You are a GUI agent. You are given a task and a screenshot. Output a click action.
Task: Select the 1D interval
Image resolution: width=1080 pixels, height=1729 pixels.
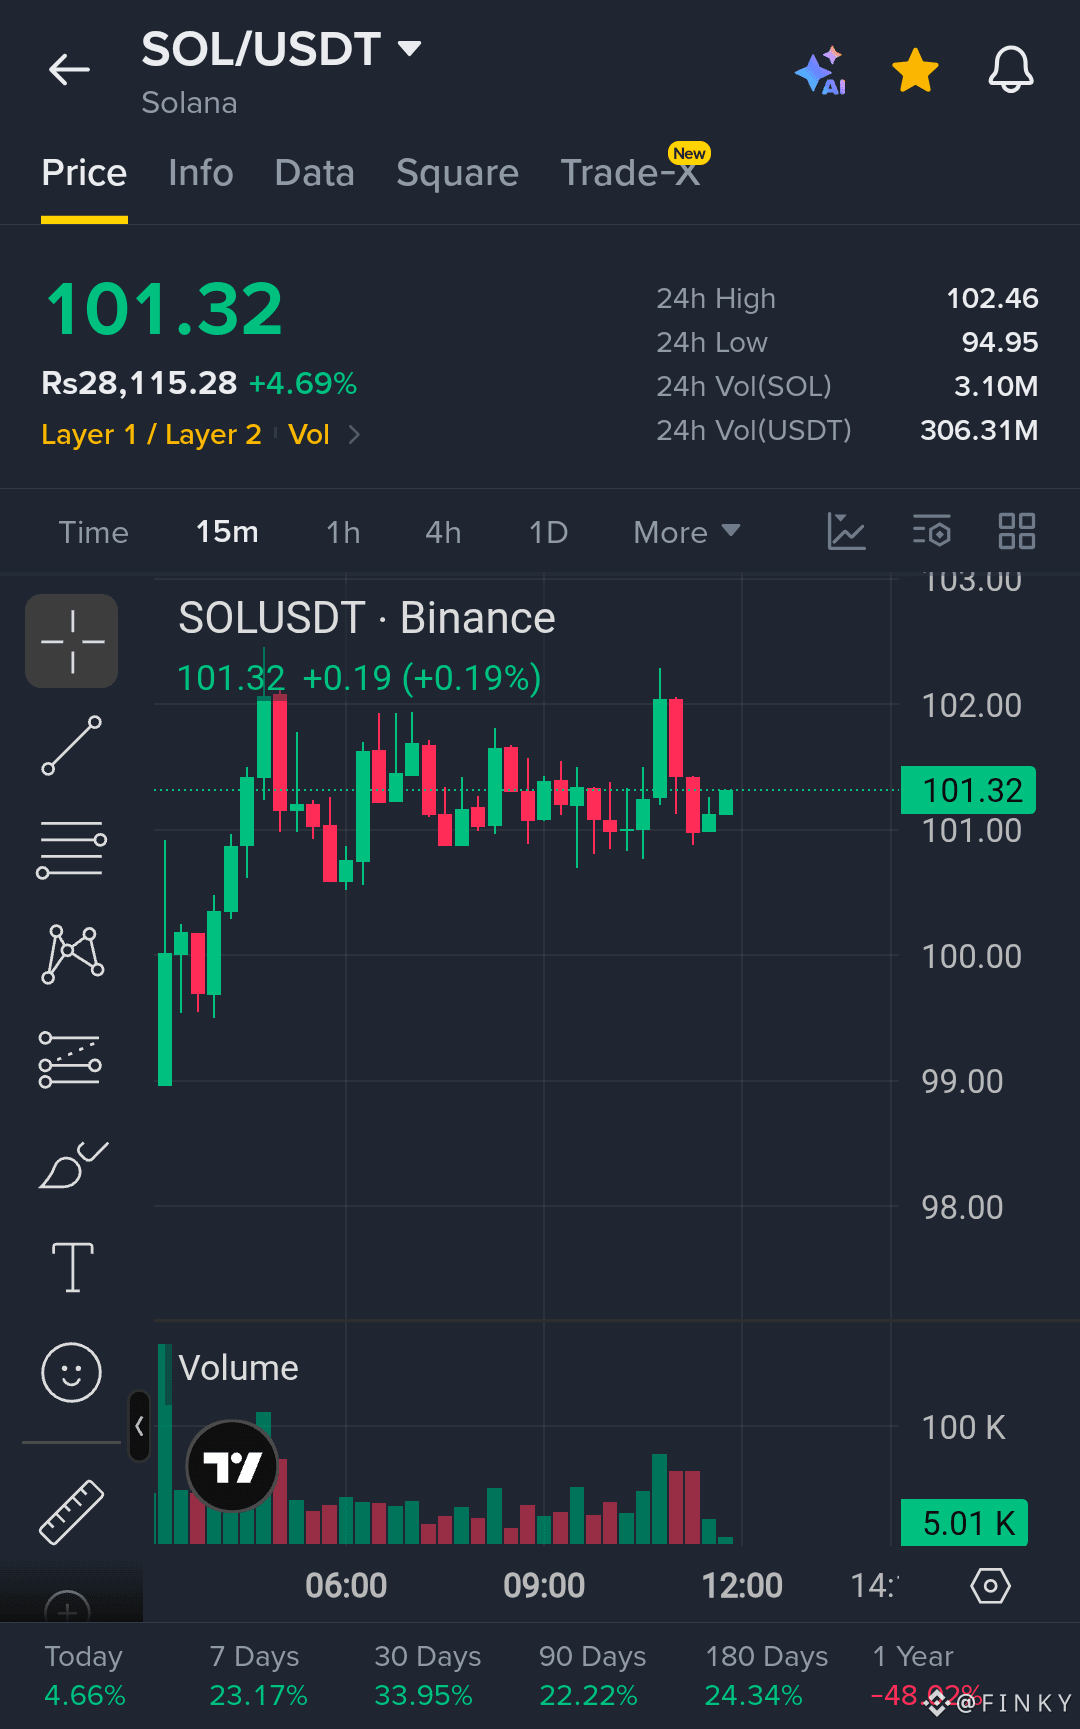coord(548,532)
